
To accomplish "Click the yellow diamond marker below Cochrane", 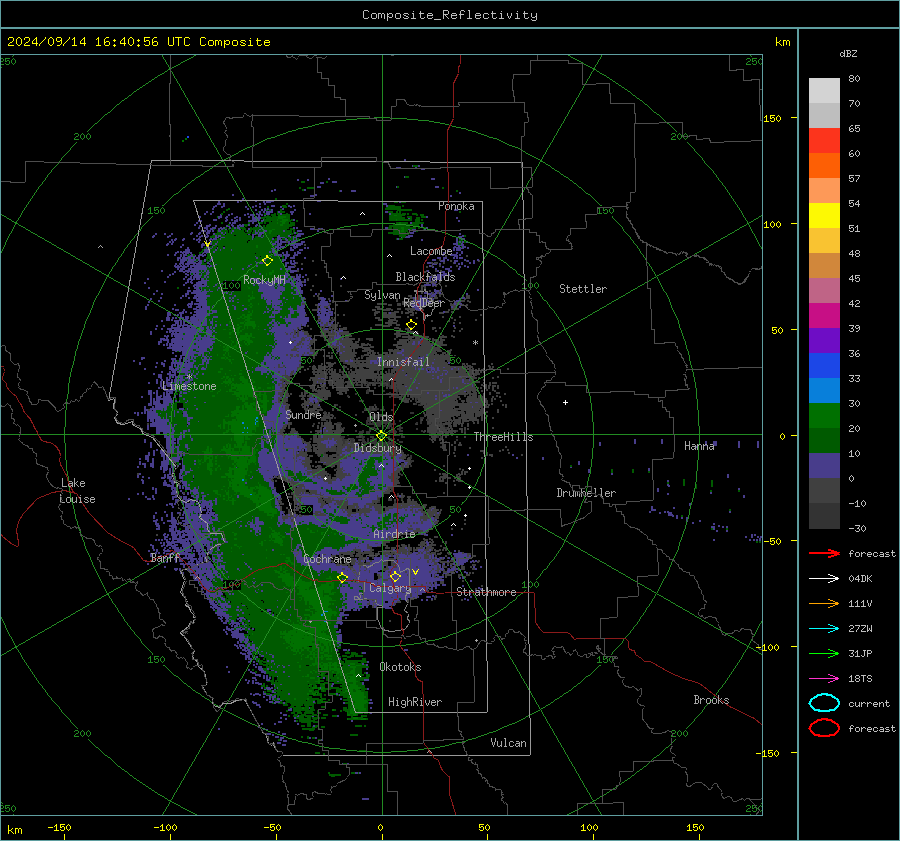I will 343,577.
